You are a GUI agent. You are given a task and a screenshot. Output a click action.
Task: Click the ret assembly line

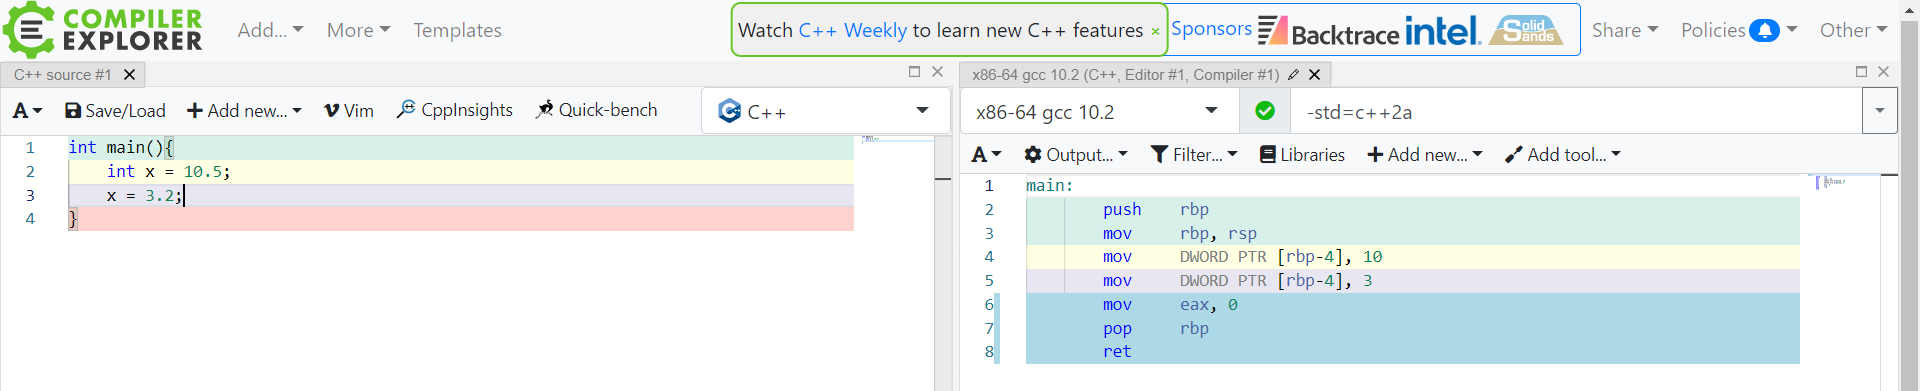click(1412, 352)
